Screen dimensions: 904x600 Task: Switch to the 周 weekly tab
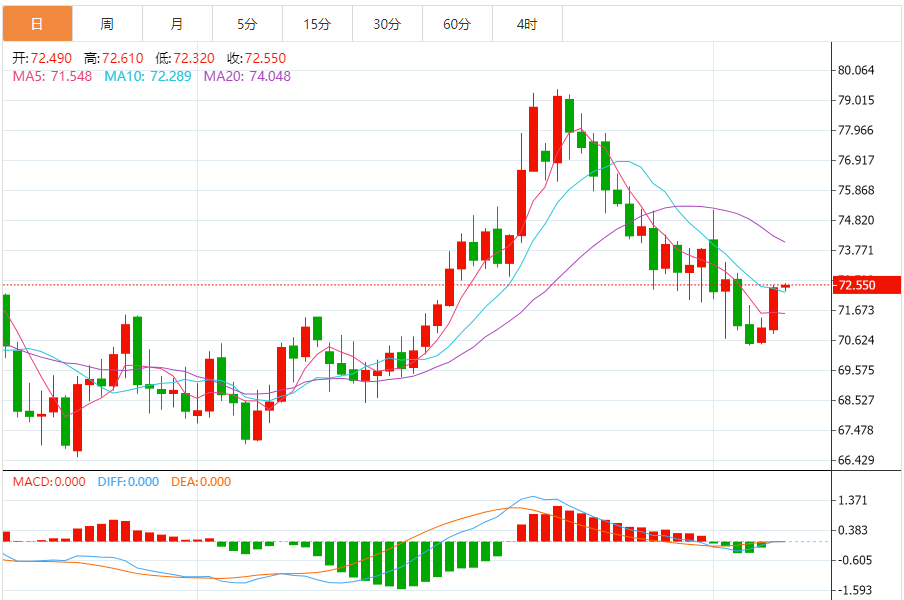pyautogui.click(x=107, y=24)
